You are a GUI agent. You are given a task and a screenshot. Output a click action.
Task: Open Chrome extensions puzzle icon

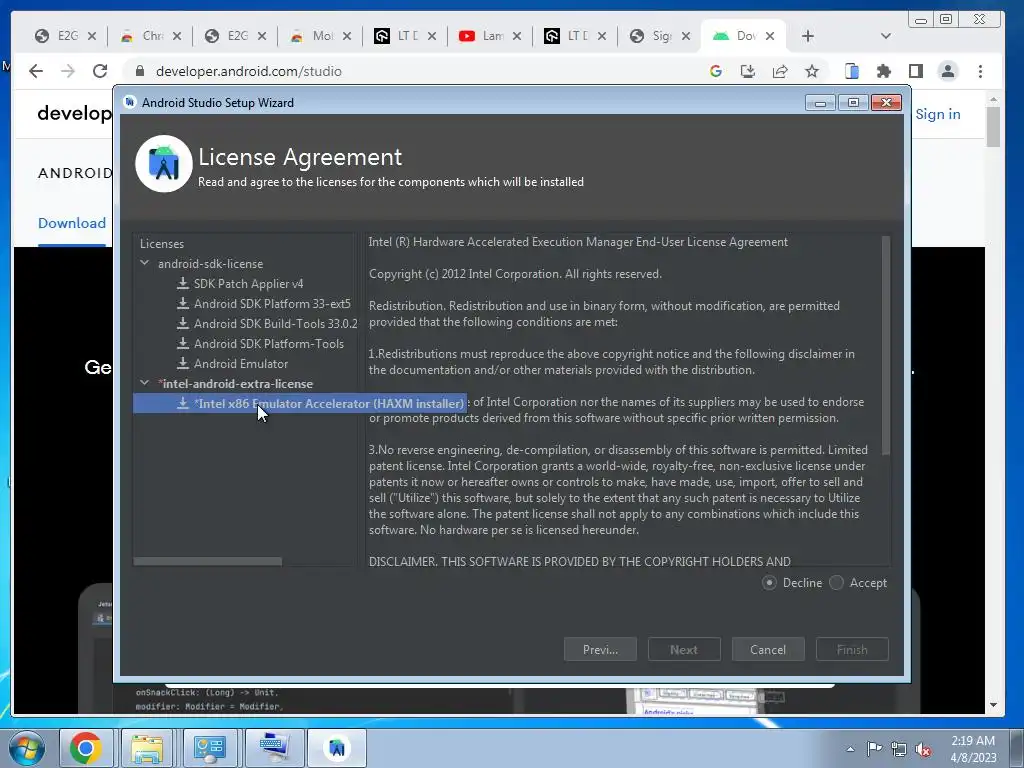coord(884,71)
